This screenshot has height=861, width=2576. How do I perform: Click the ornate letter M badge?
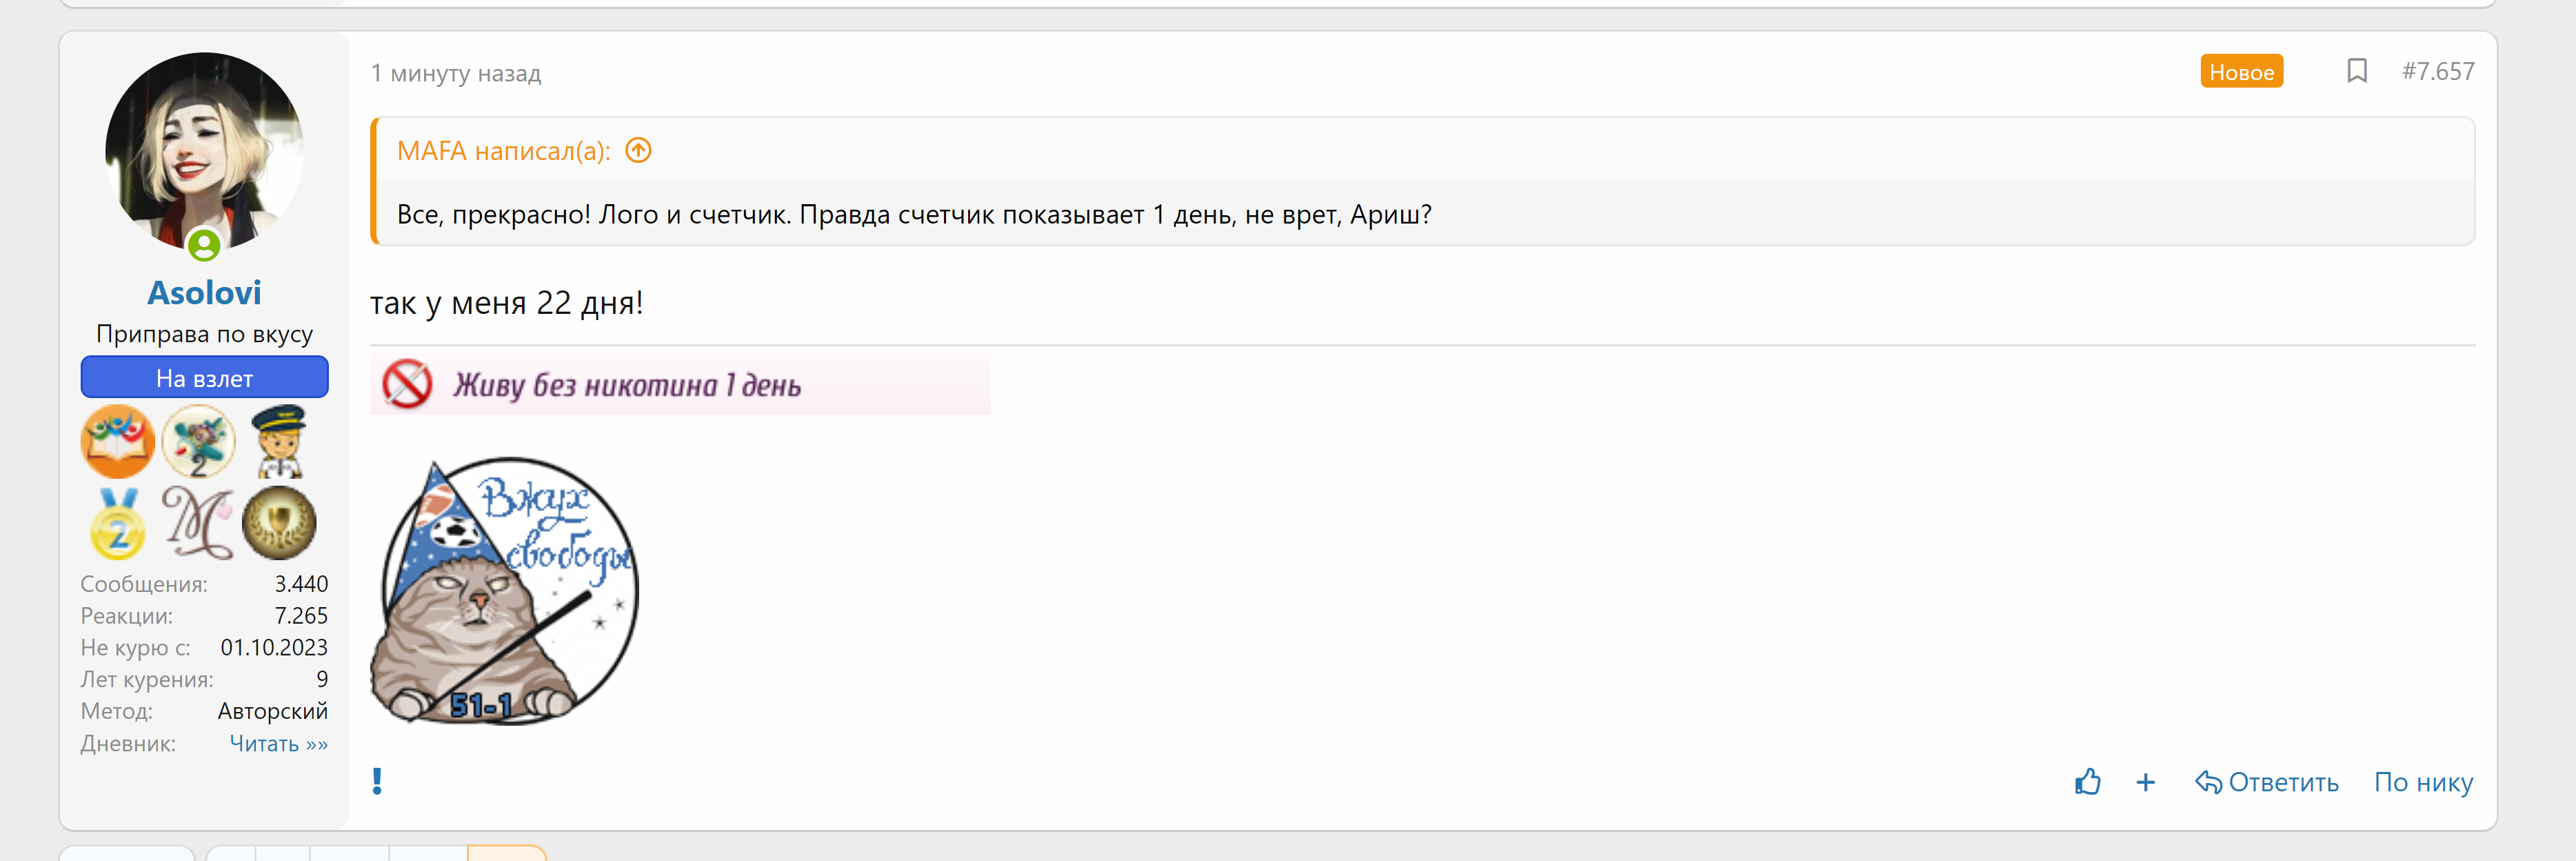198,523
